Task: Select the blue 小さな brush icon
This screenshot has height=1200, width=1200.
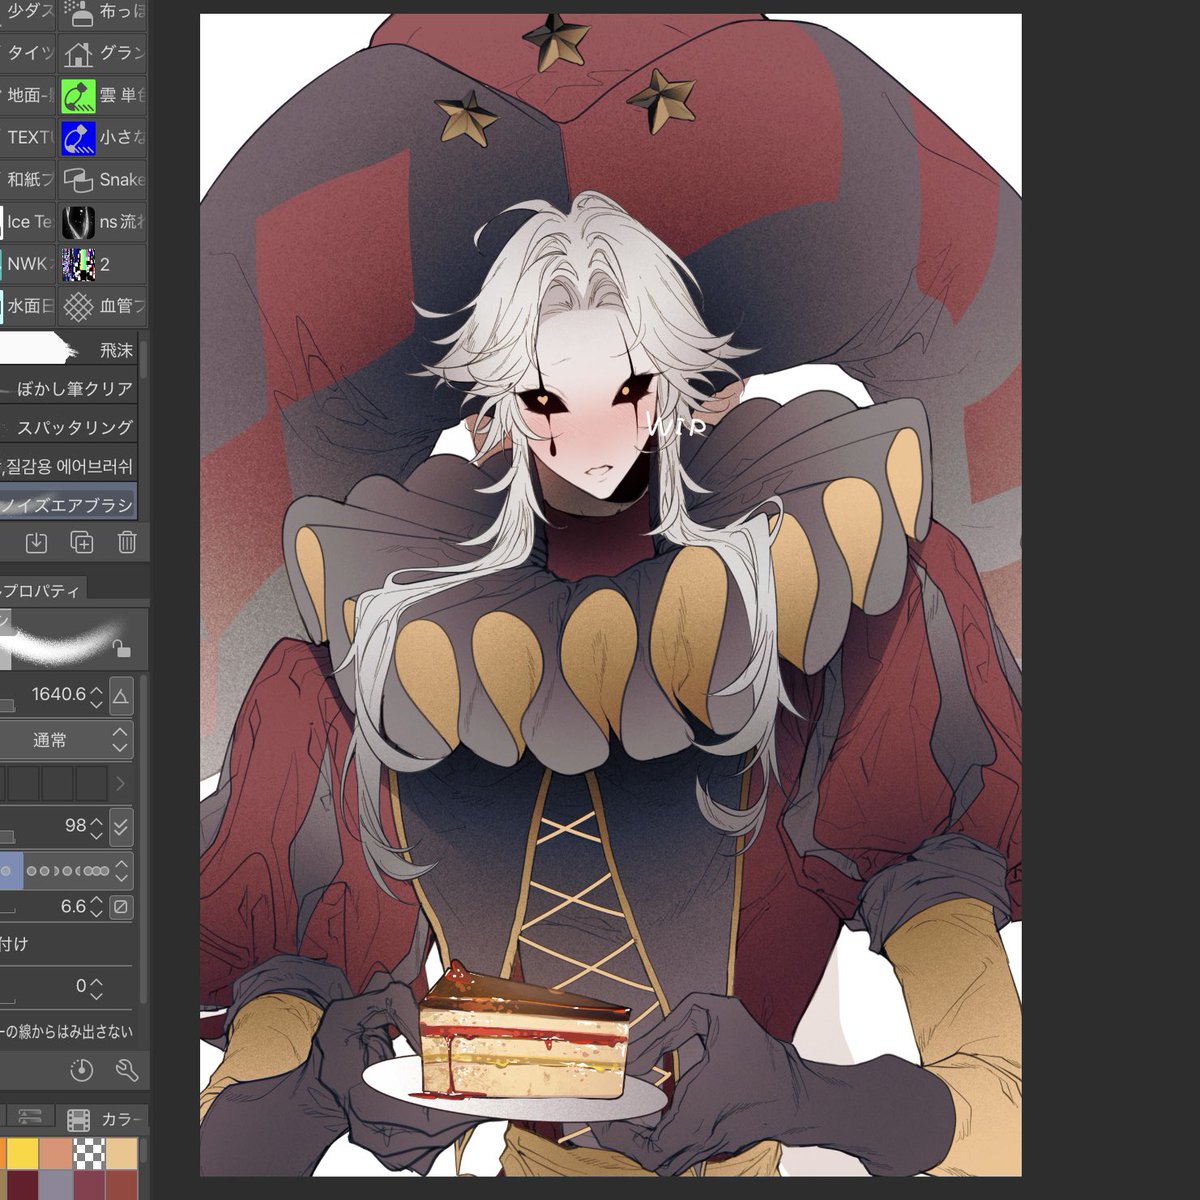Action: pos(78,137)
